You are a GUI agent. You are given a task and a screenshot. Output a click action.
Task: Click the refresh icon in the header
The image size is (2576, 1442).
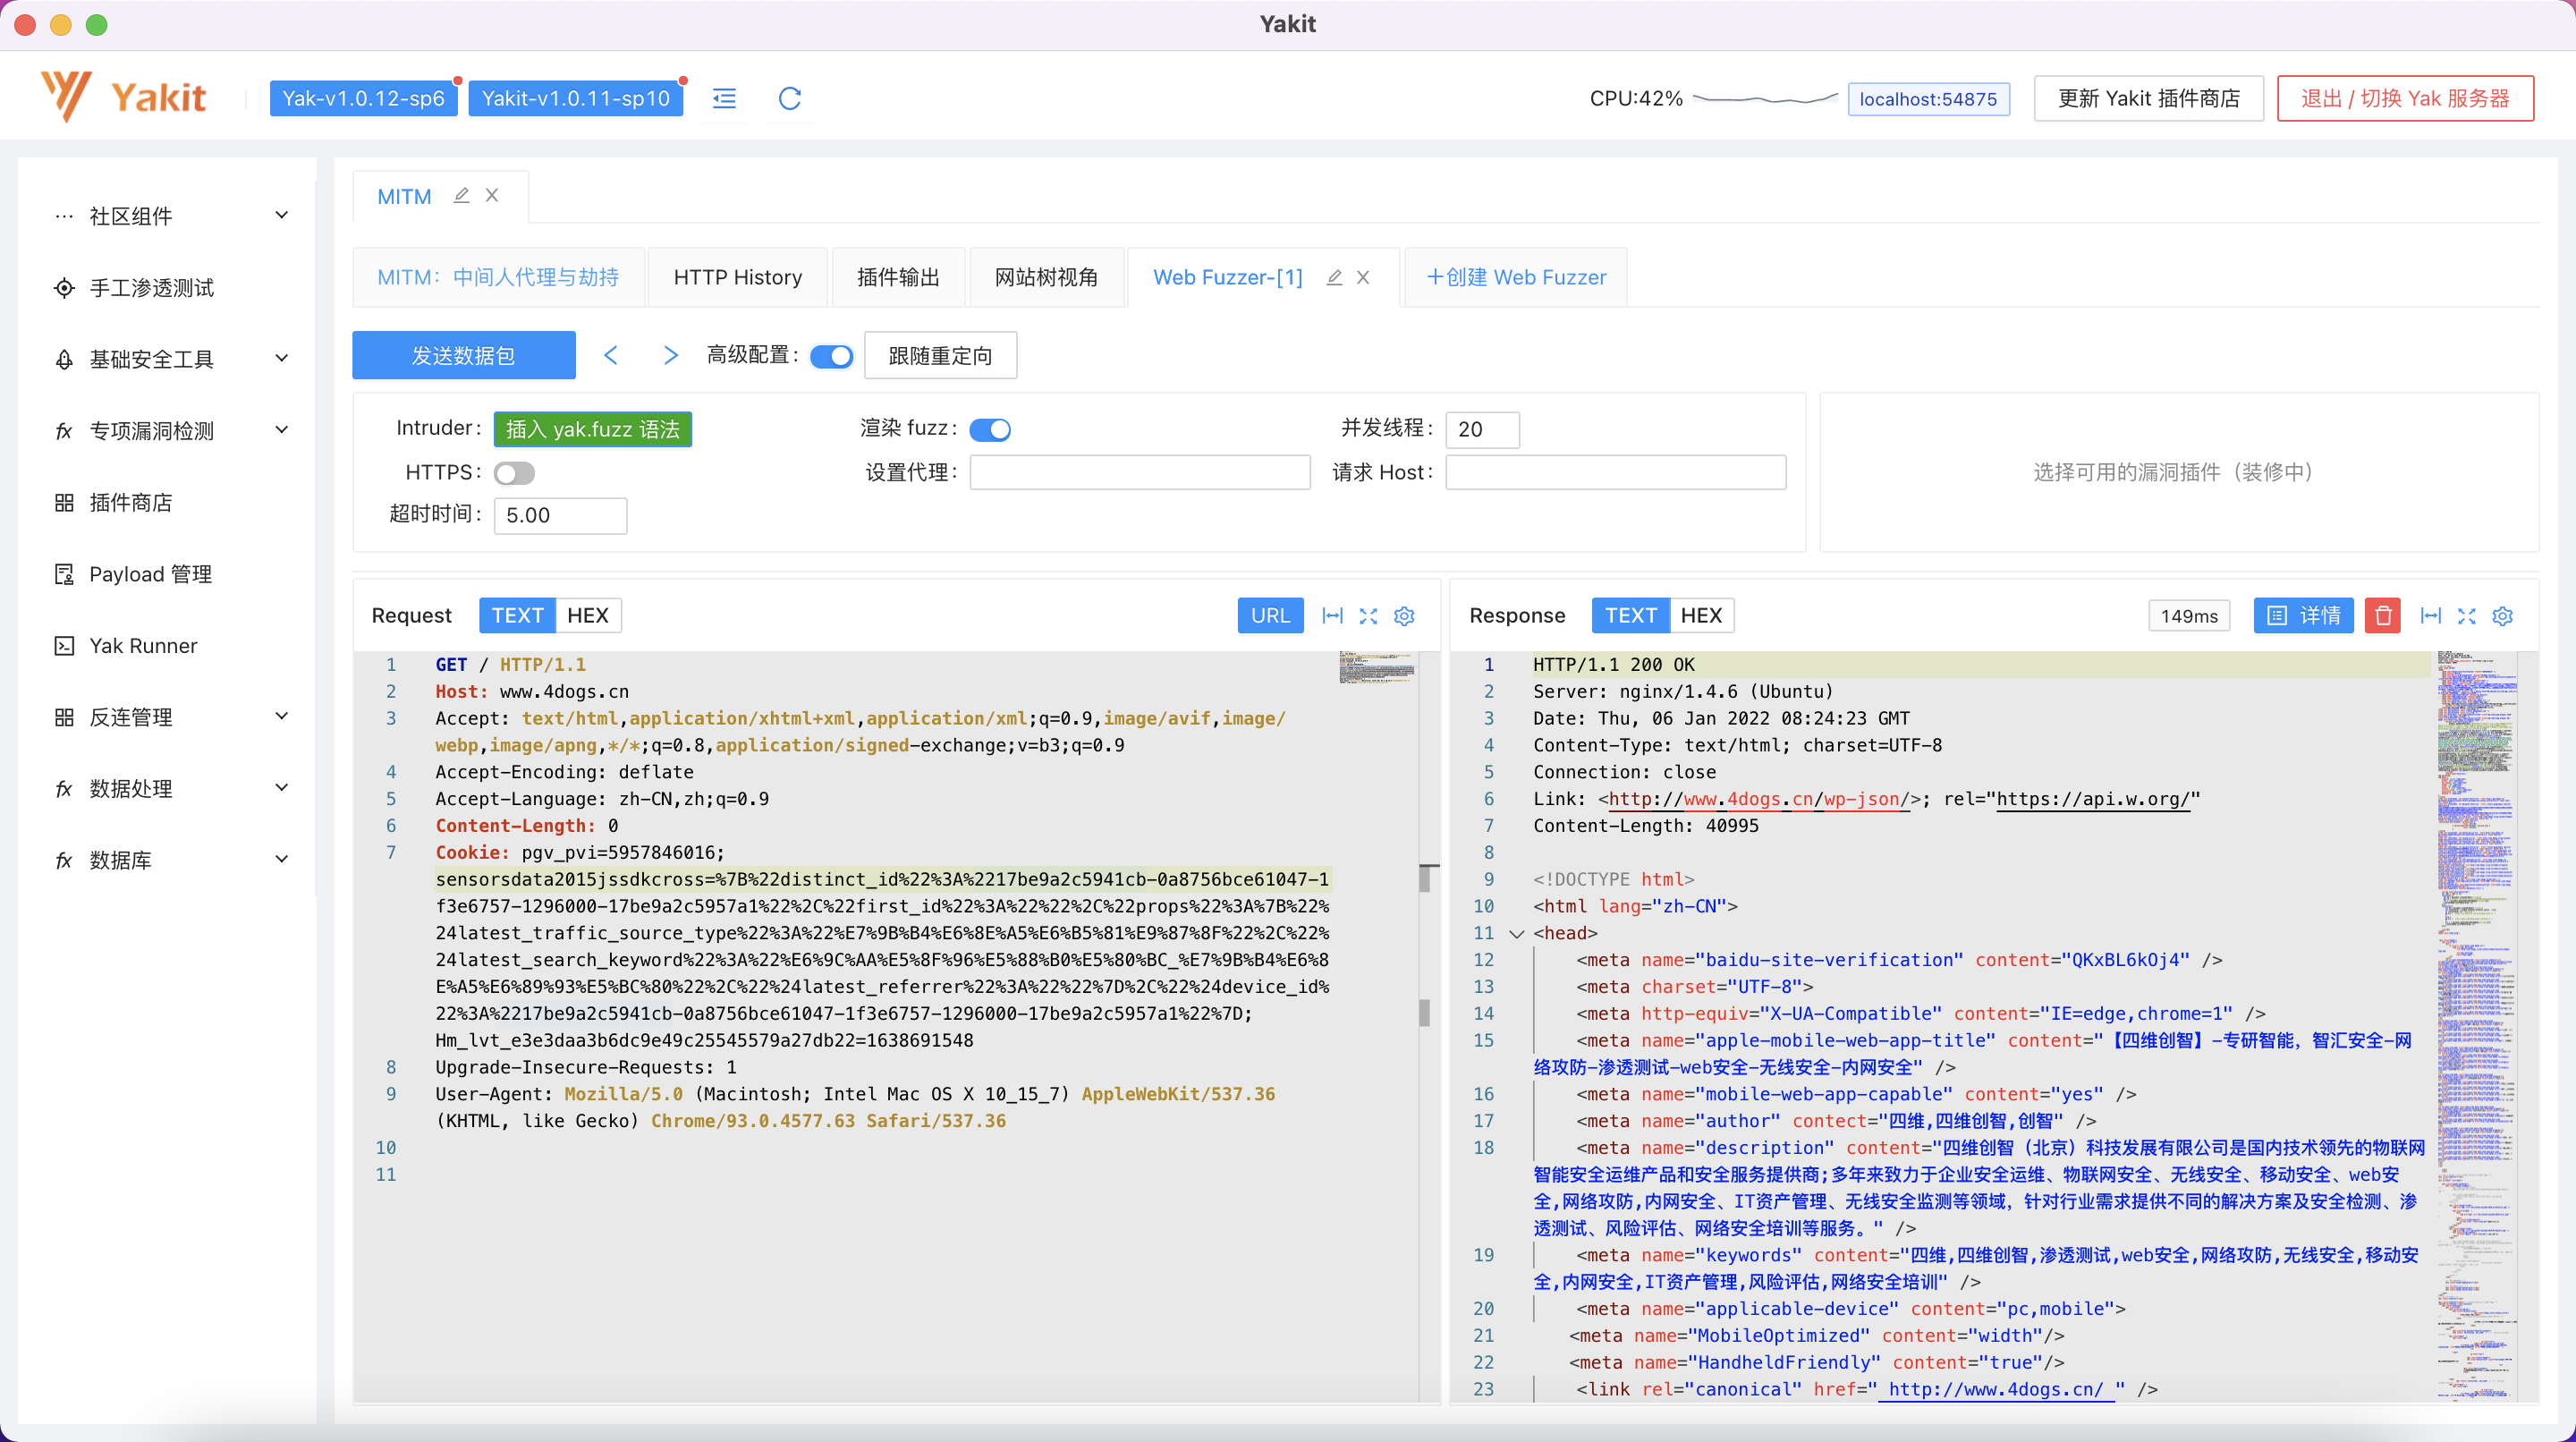789,98
